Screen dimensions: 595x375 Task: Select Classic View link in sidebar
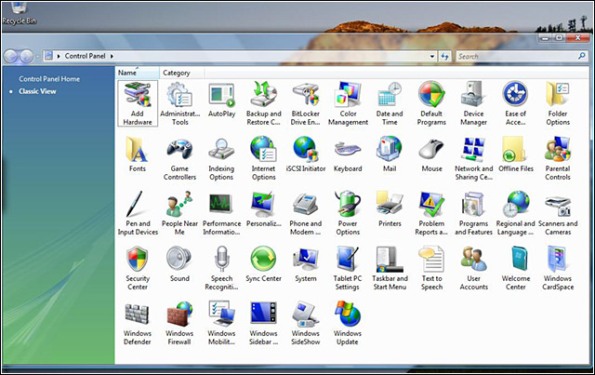pos(37,91)
